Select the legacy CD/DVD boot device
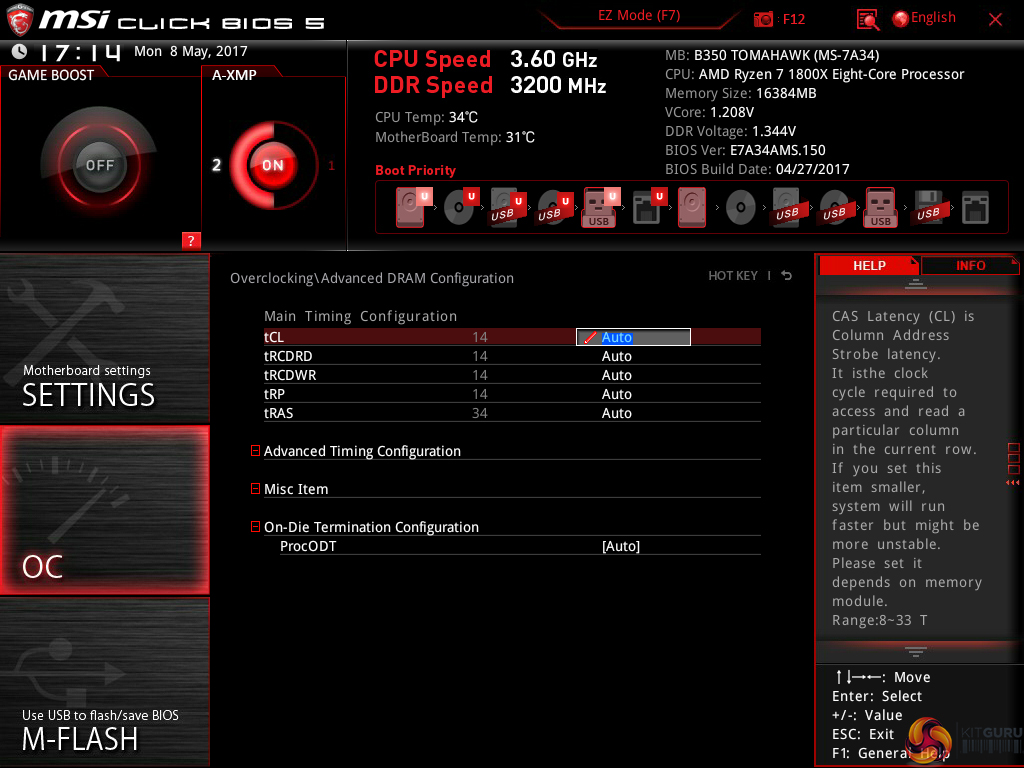This screenshot has width=1024, height=768. click(x=741, y=207)
